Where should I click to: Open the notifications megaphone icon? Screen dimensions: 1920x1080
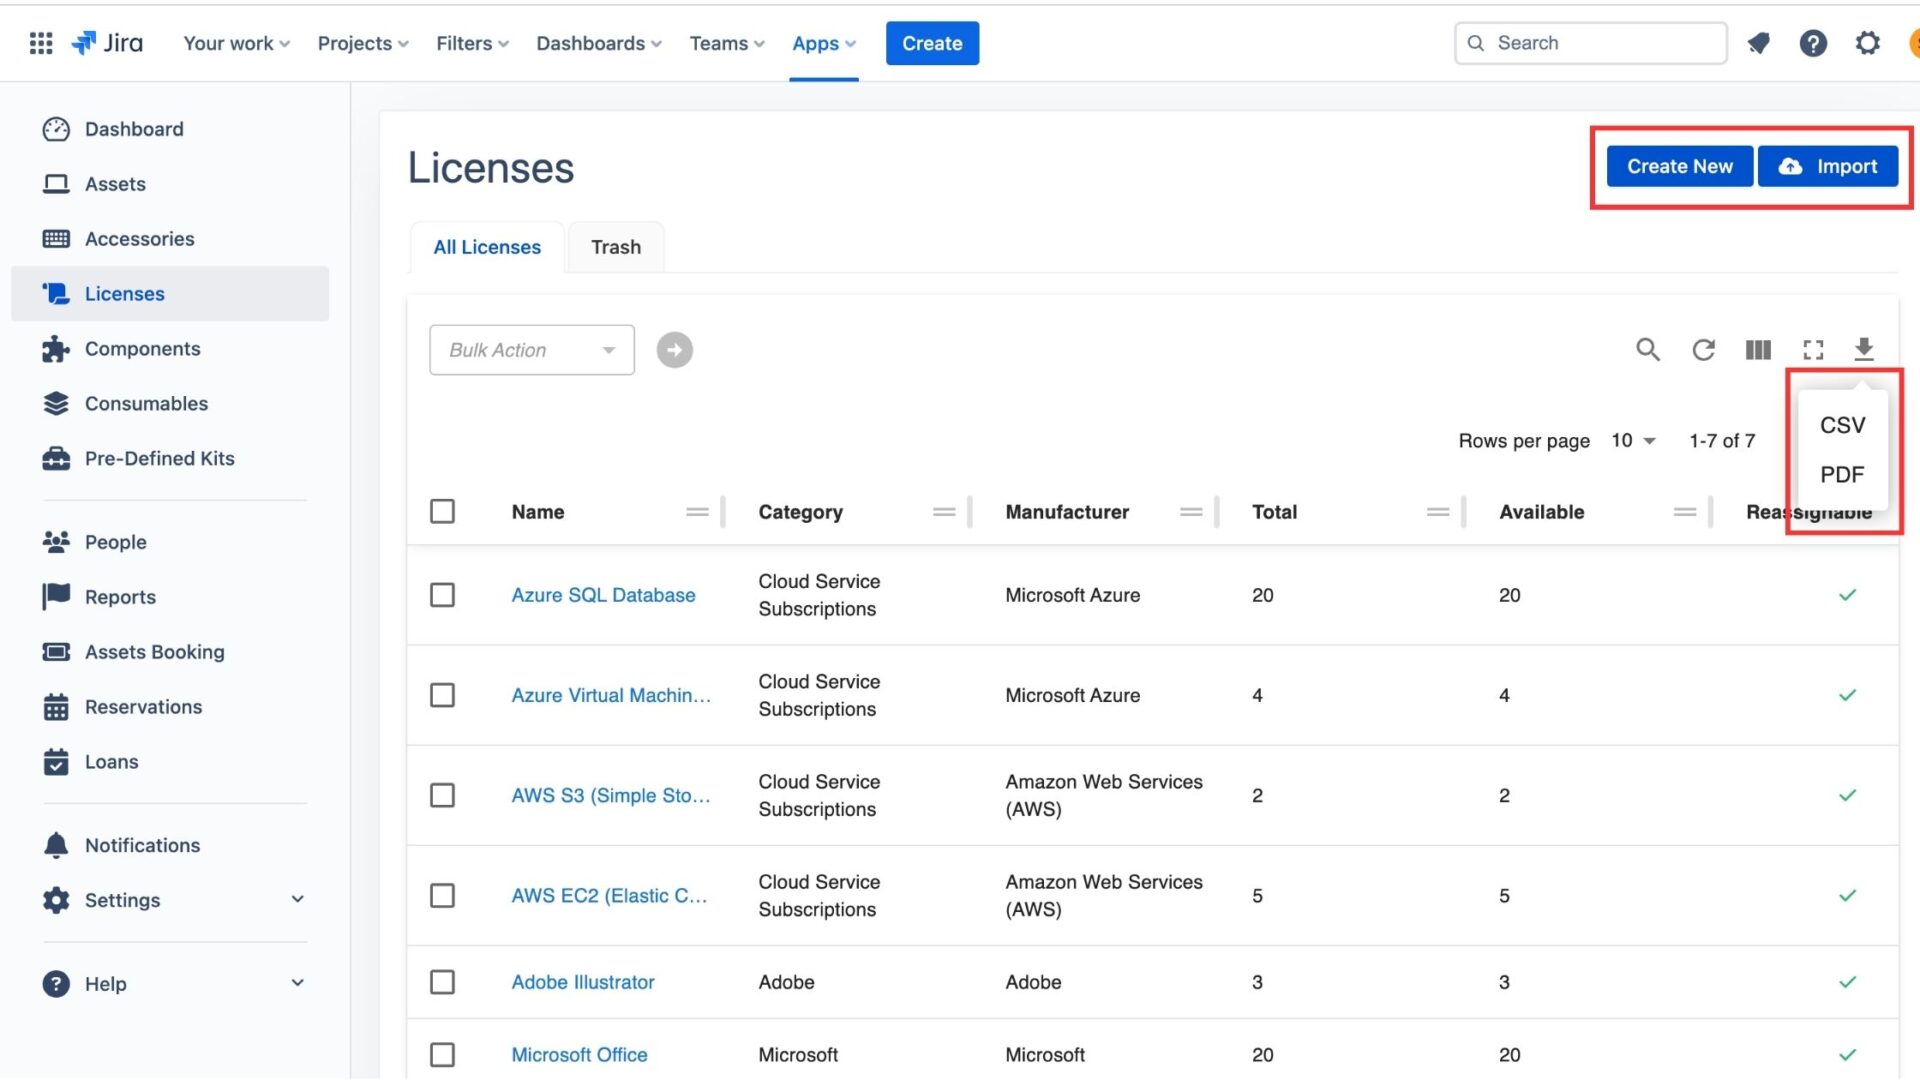pos(1758,43)
